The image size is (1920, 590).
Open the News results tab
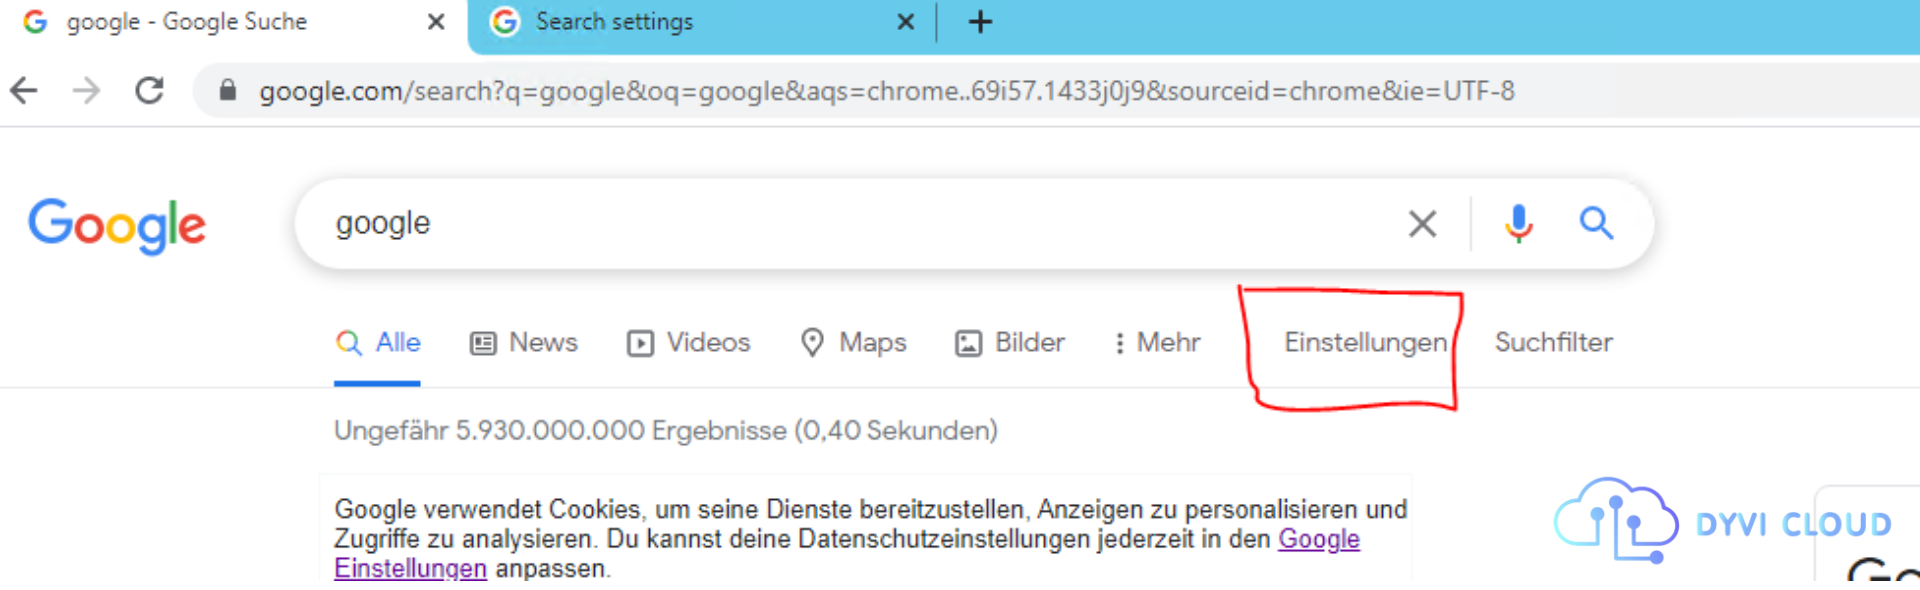point(524,343)
